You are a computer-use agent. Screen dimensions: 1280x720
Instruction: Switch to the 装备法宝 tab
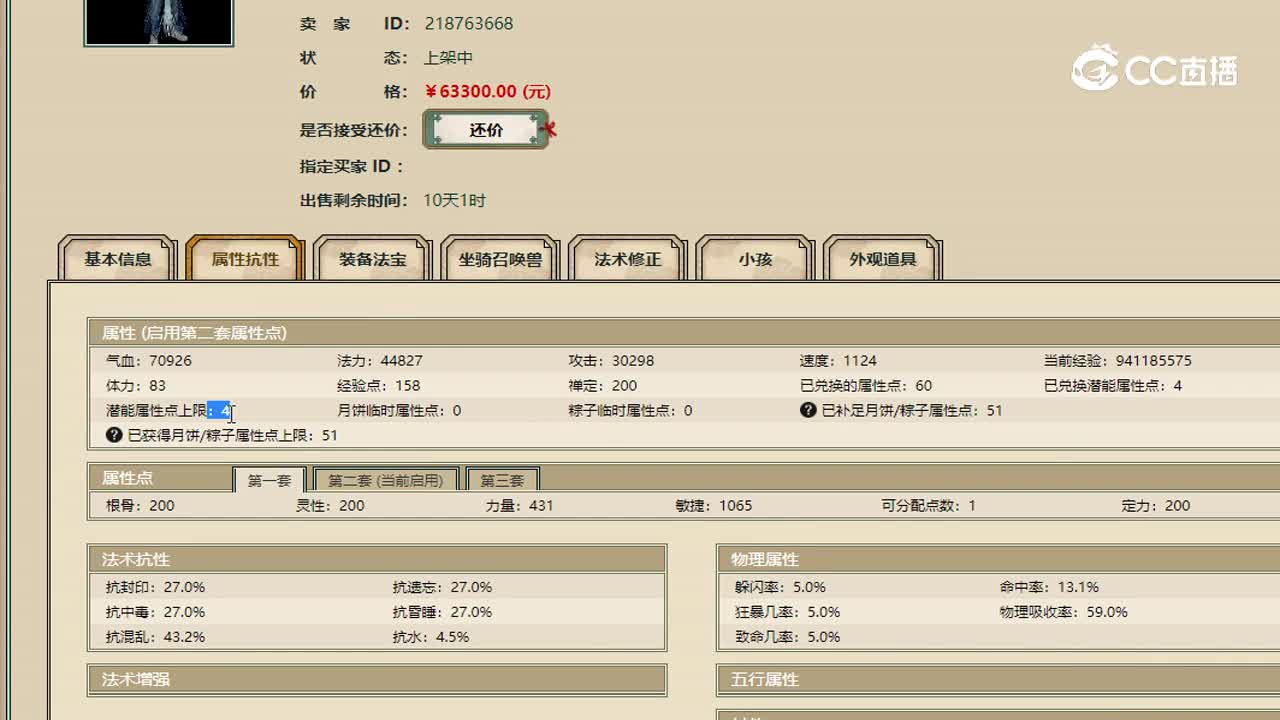click(372, 259)
